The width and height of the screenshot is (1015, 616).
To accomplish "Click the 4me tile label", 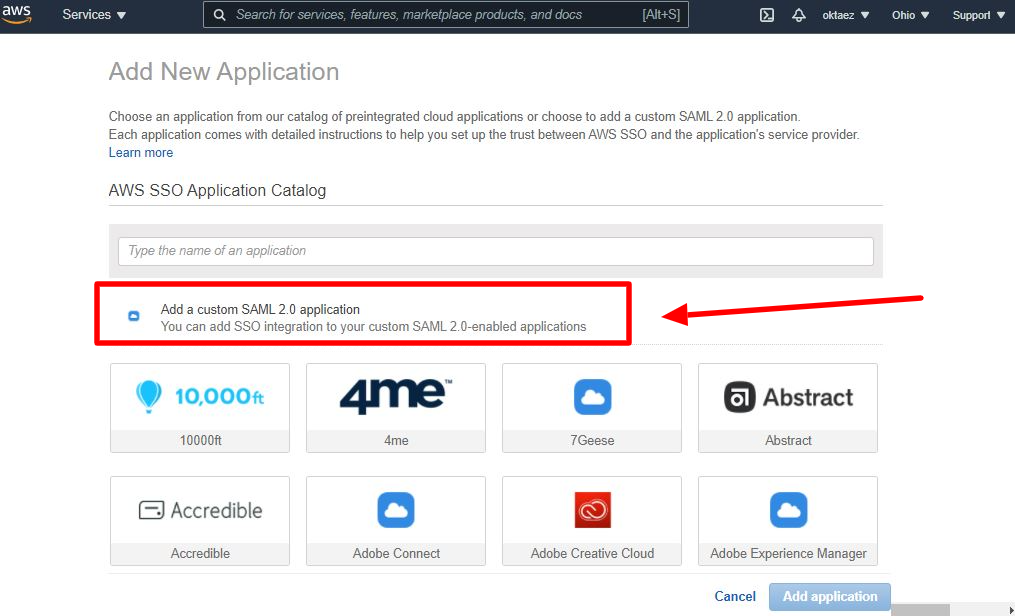I will point(396,440).
